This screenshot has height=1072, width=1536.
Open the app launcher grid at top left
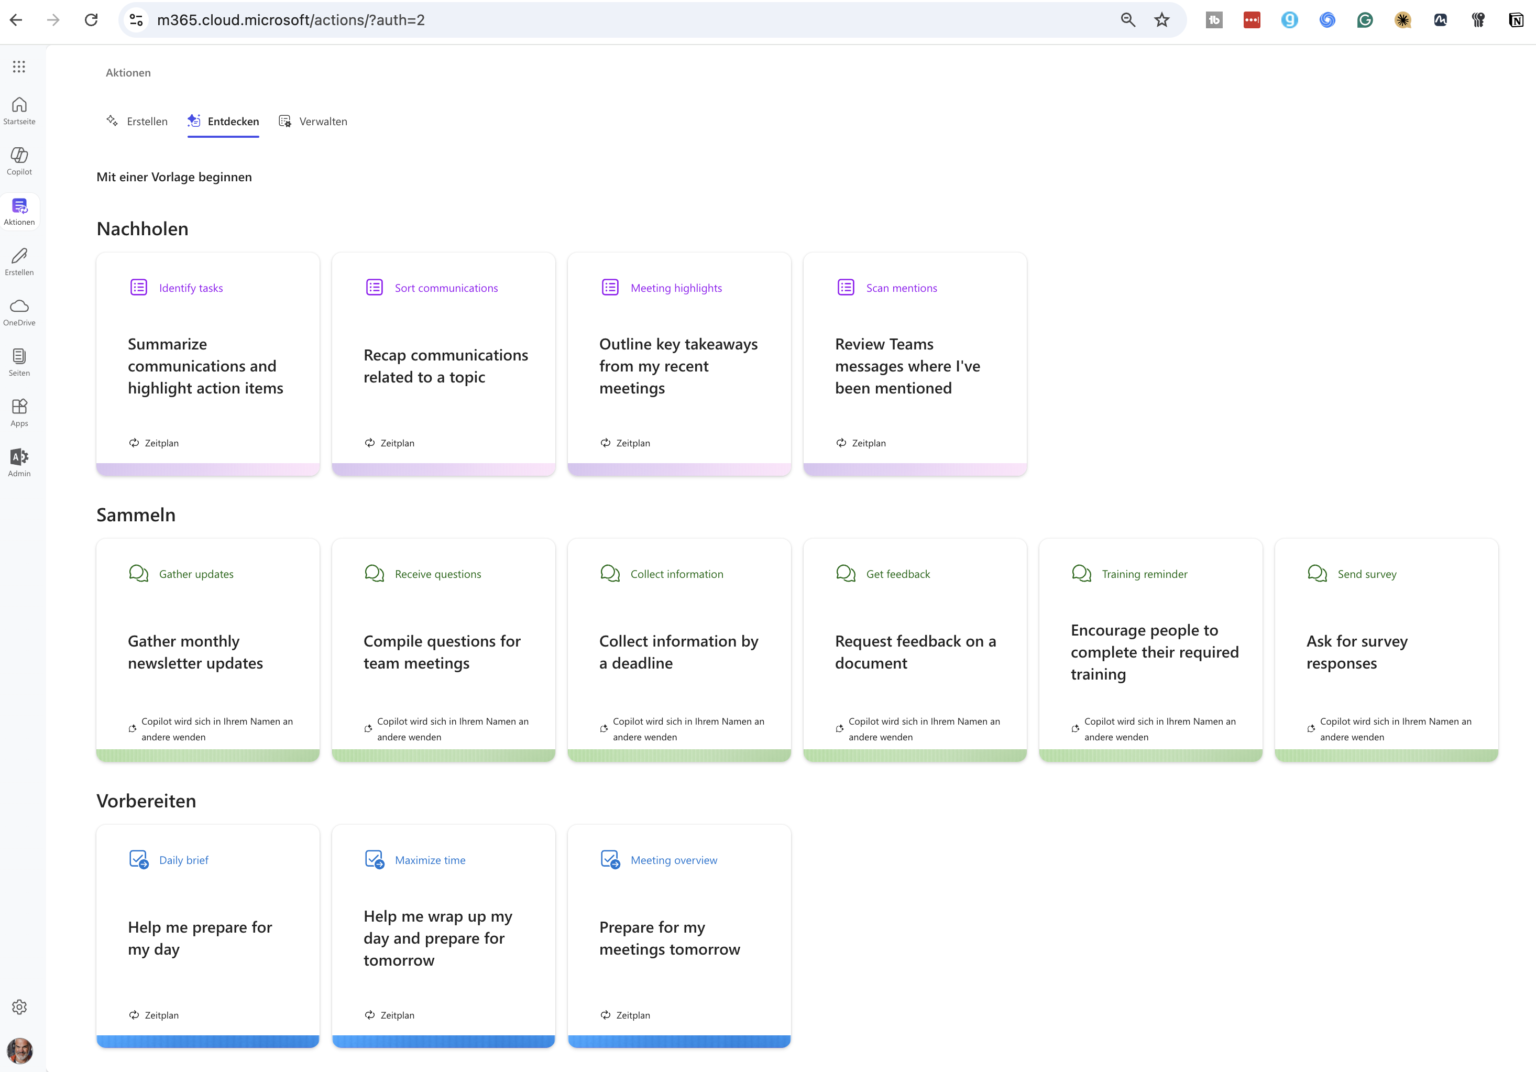pyautogui.click(x=19, y=66)
